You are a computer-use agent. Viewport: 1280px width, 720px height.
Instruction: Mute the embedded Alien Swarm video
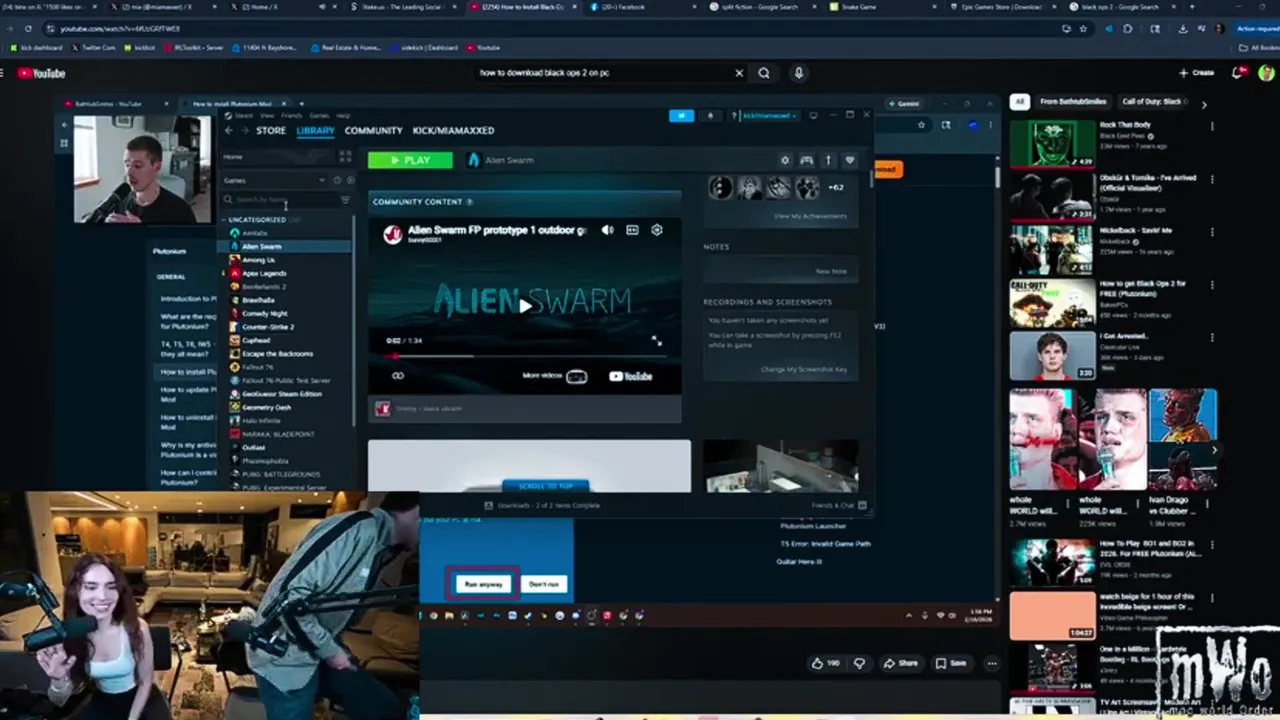(607, 230)
